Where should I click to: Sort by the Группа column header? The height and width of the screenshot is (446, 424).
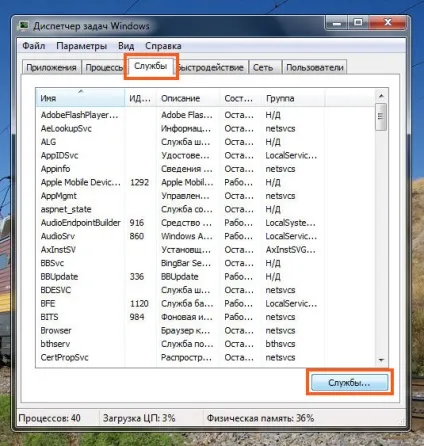point(293,98)
